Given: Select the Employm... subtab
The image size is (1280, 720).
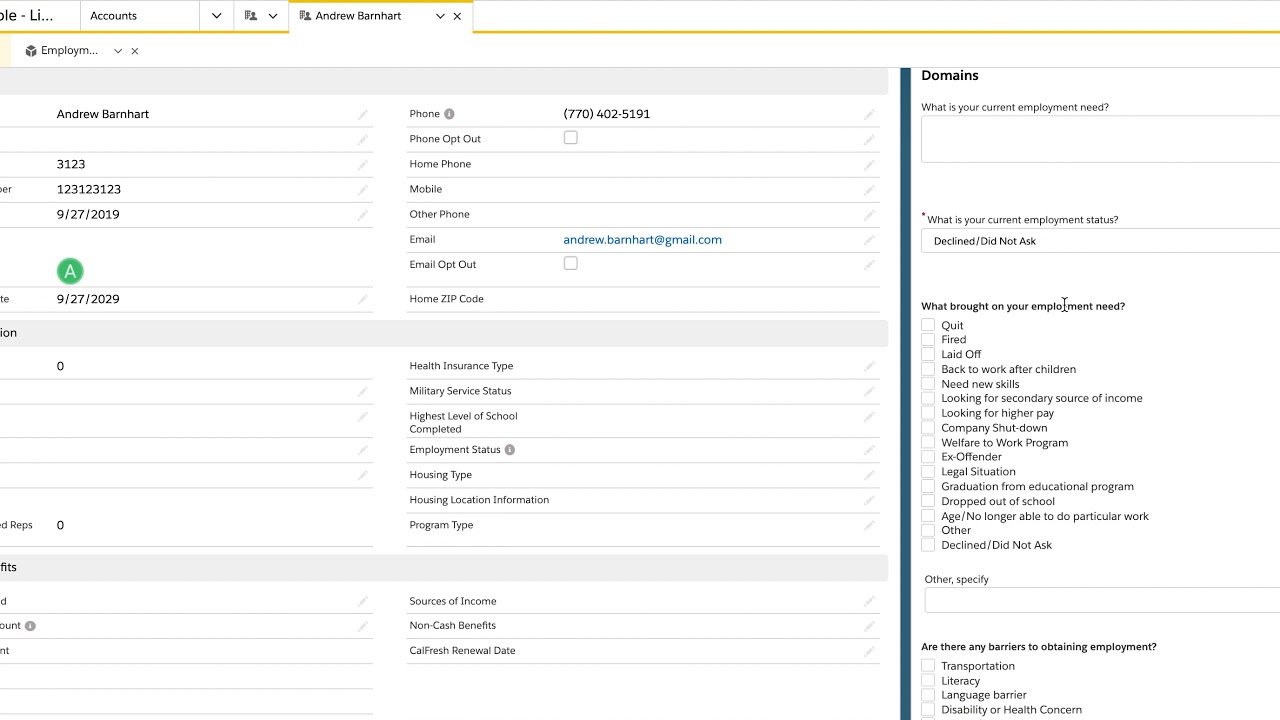Looking at the screenshot, I should 69,51.
